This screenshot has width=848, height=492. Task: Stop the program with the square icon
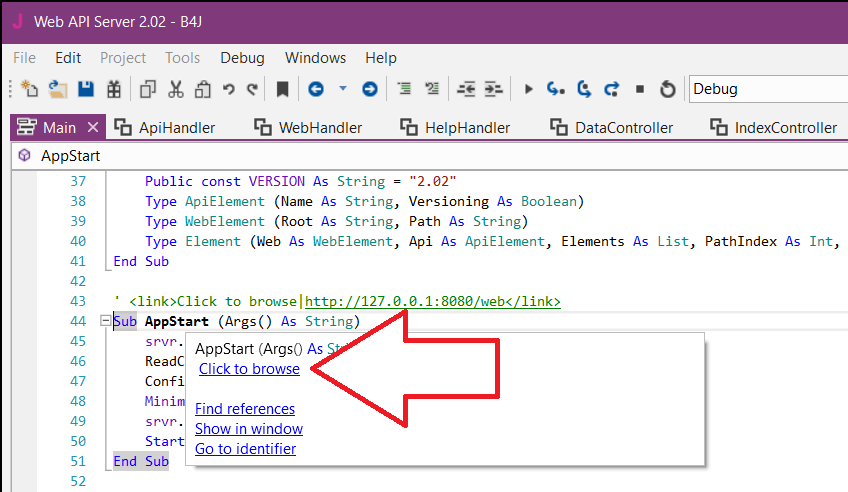(640, 89)
